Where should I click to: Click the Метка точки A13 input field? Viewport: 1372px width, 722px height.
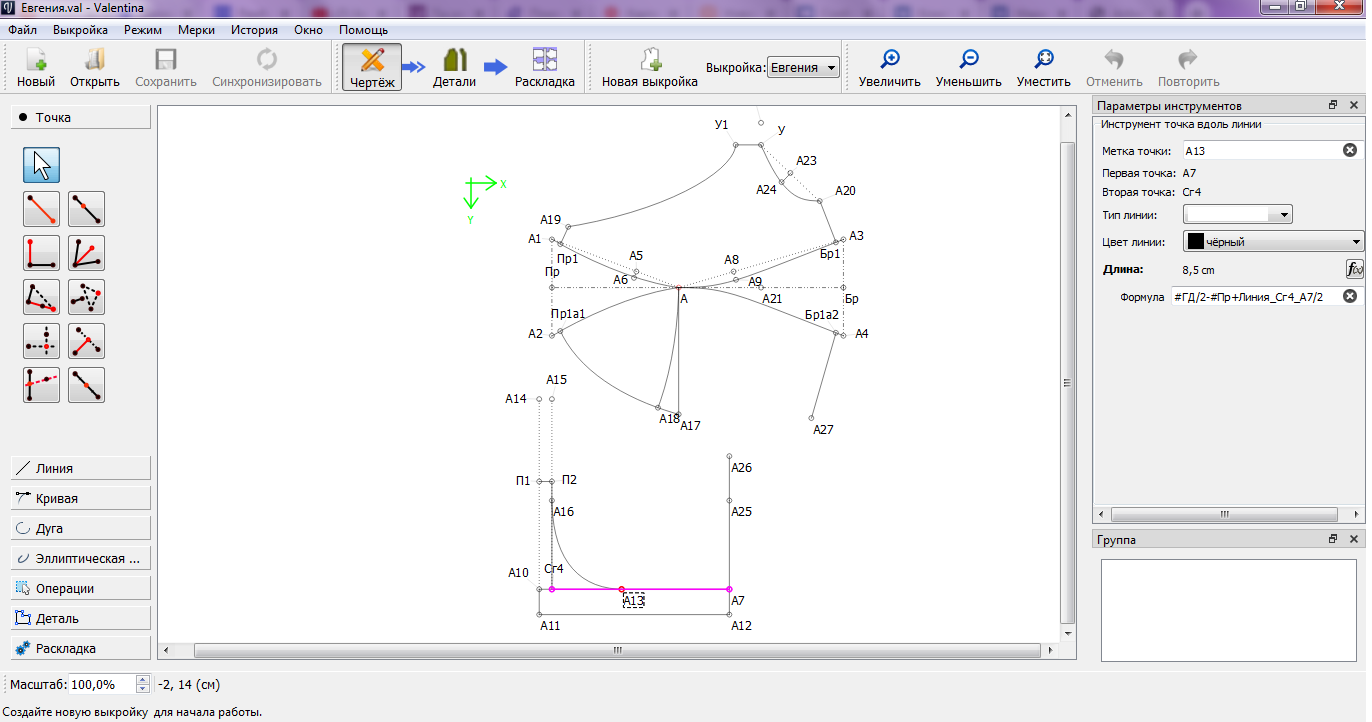coord(1260,151)
